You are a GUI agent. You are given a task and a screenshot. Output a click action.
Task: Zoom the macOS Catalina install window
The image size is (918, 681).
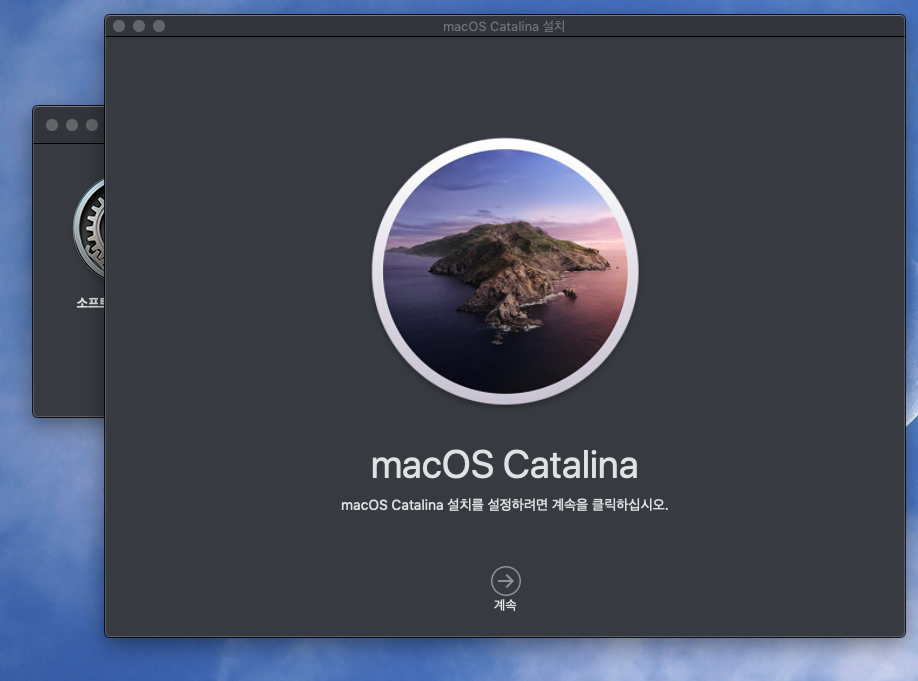click(x=159, y=26)
